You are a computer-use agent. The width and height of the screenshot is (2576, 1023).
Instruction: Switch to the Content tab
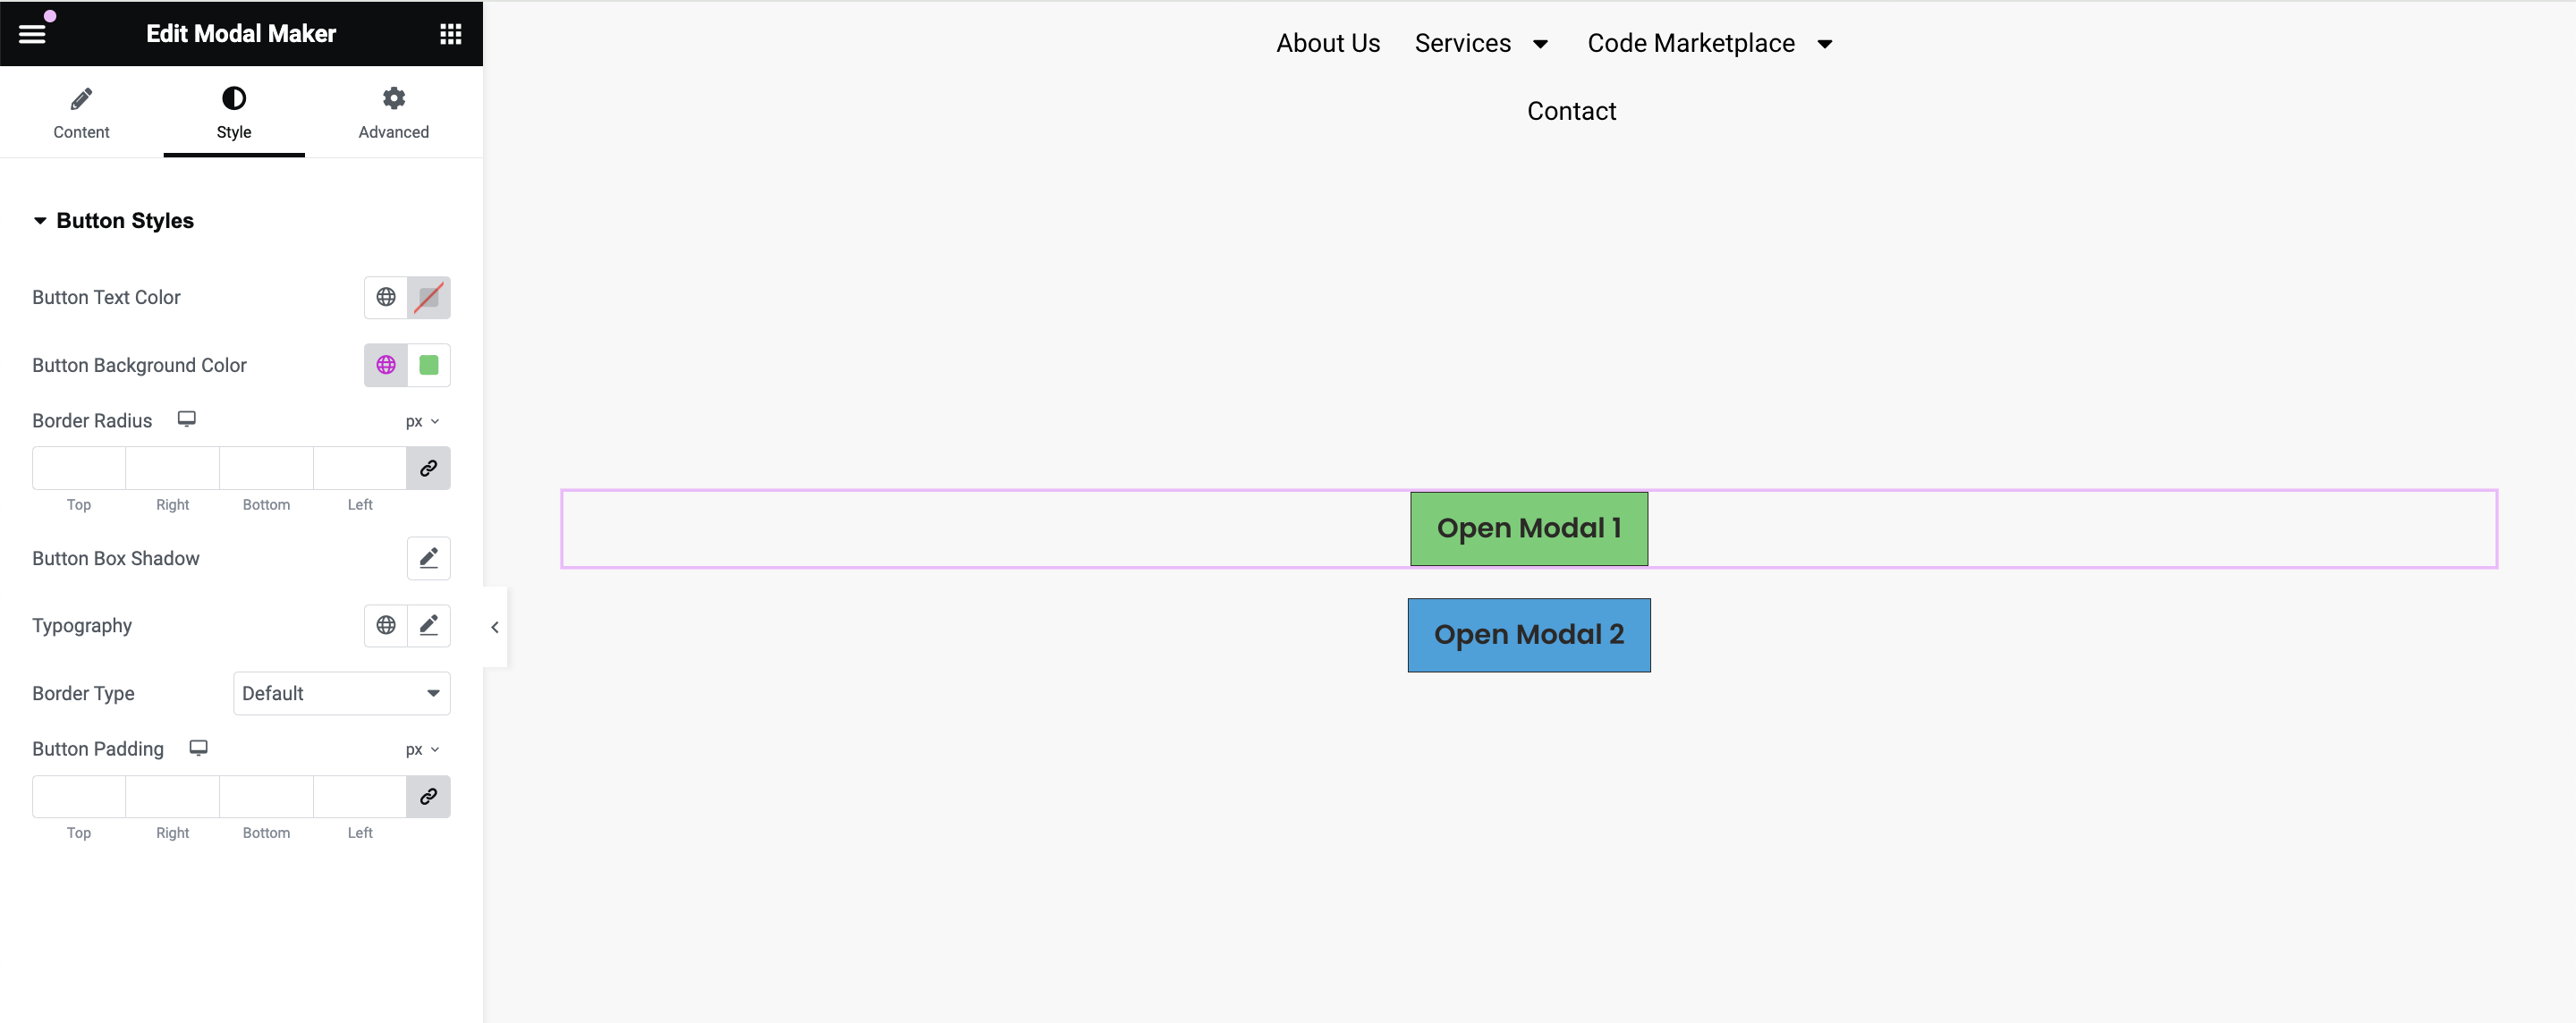[x=82, y=113]
